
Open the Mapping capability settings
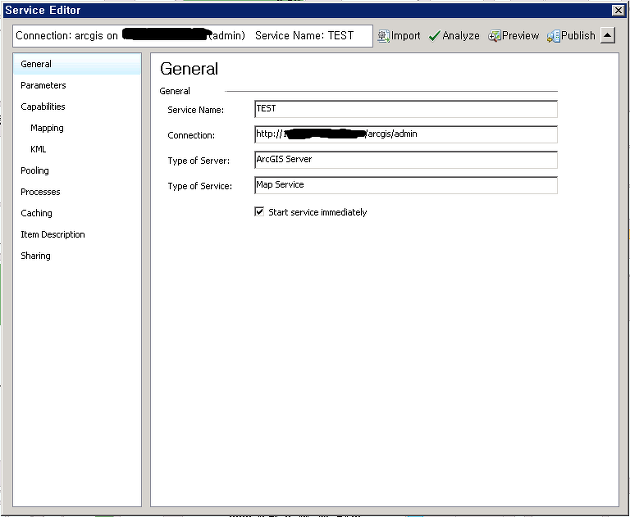coord(47,128)
